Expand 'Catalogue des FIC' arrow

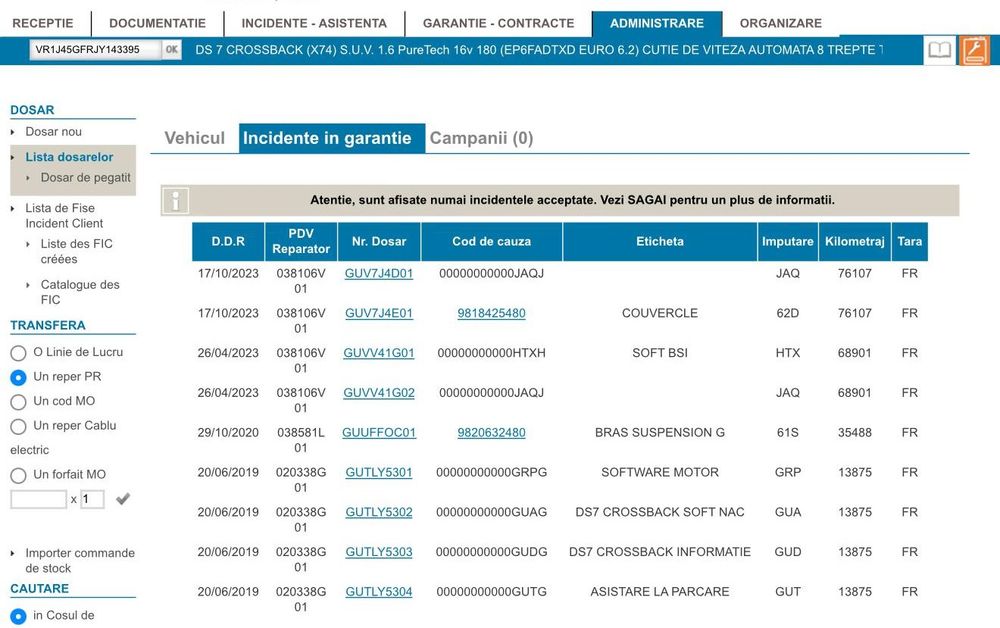[x=28, y=285]
